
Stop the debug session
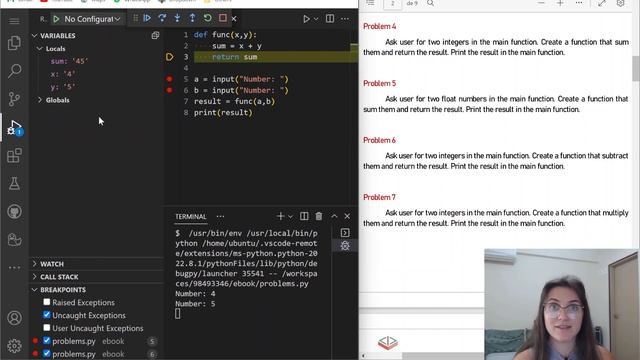tap(222, 18)
